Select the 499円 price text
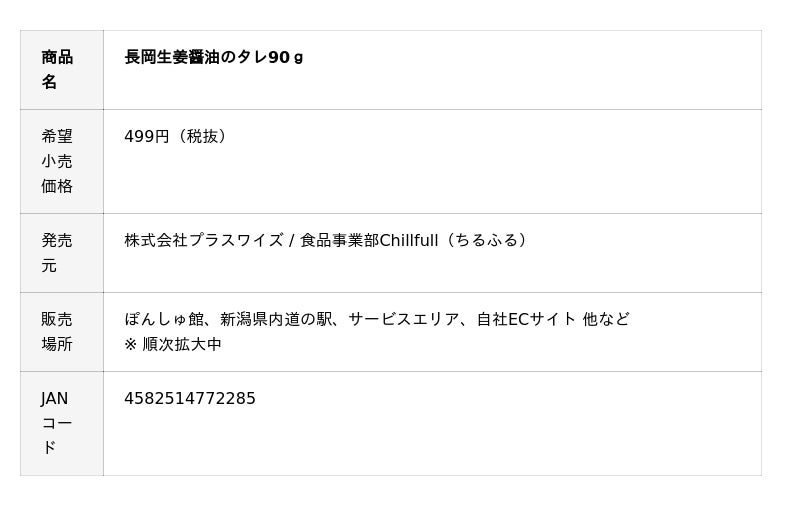The width and height of the screenshot is (800, 506). [147, 136]
